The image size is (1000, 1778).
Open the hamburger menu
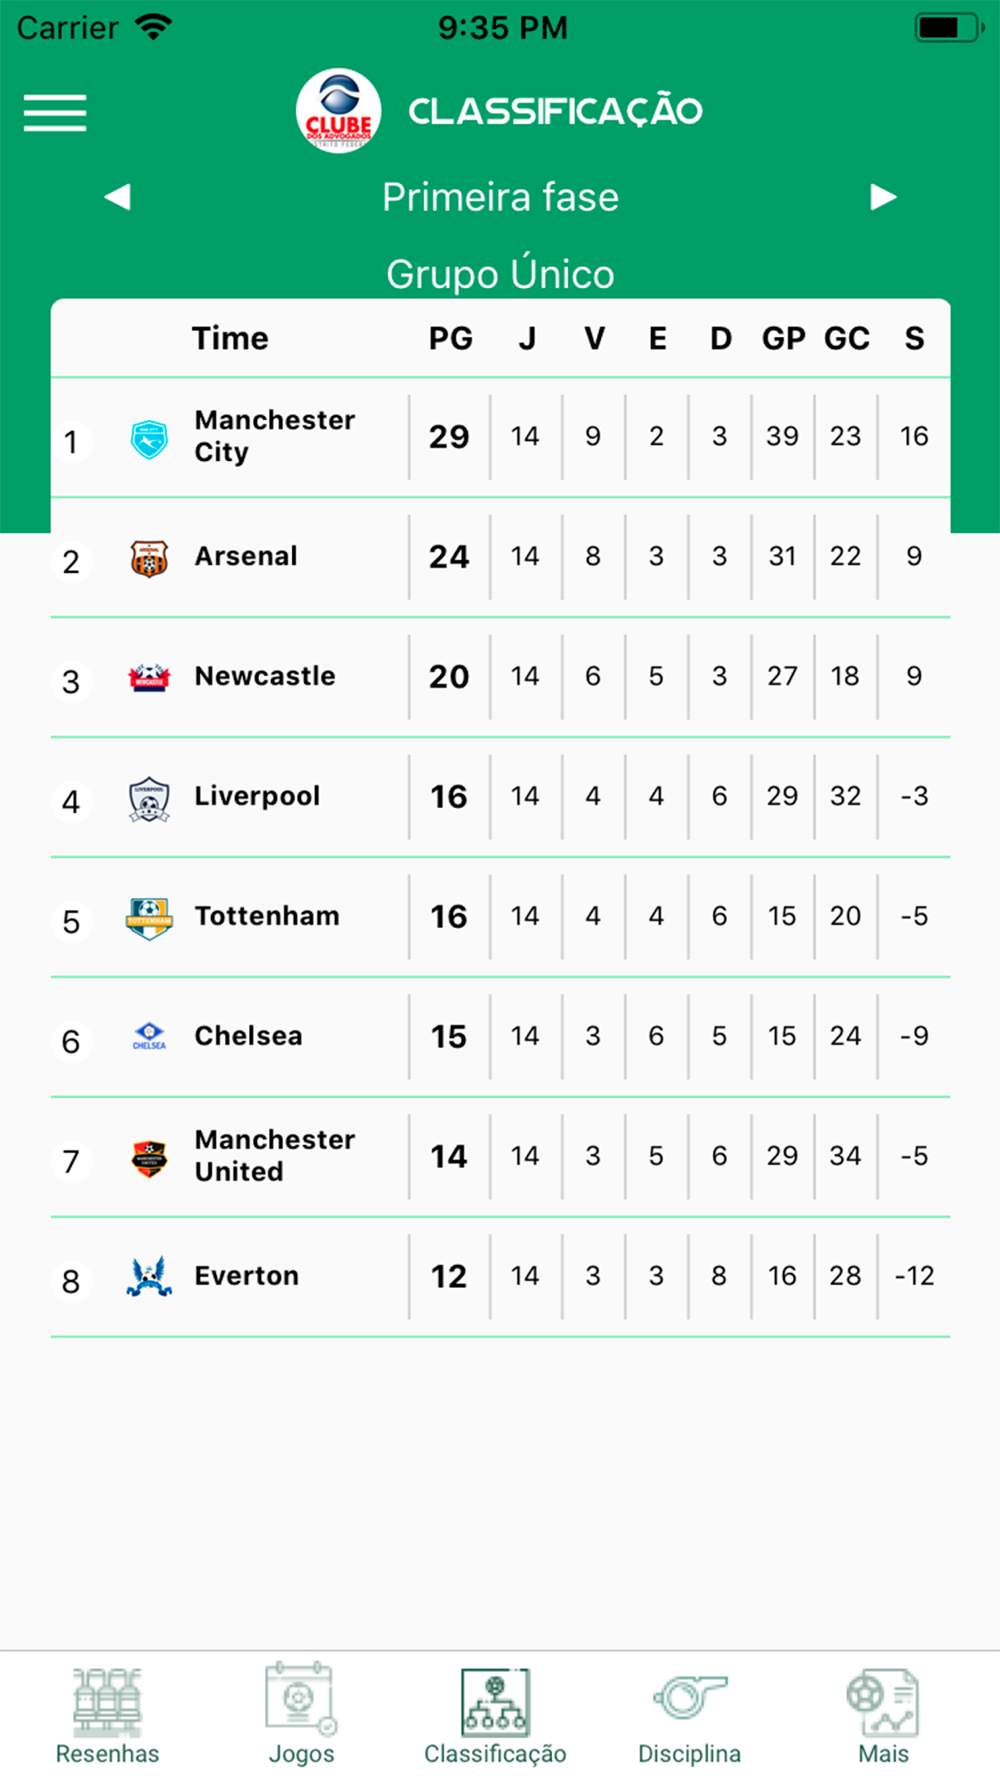click(x=55, y=113)
